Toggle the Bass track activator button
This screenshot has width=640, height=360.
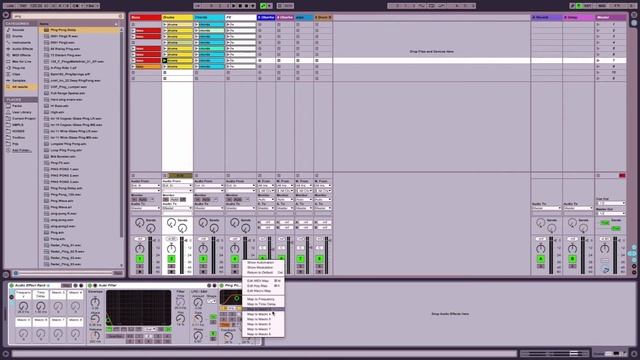140,259
